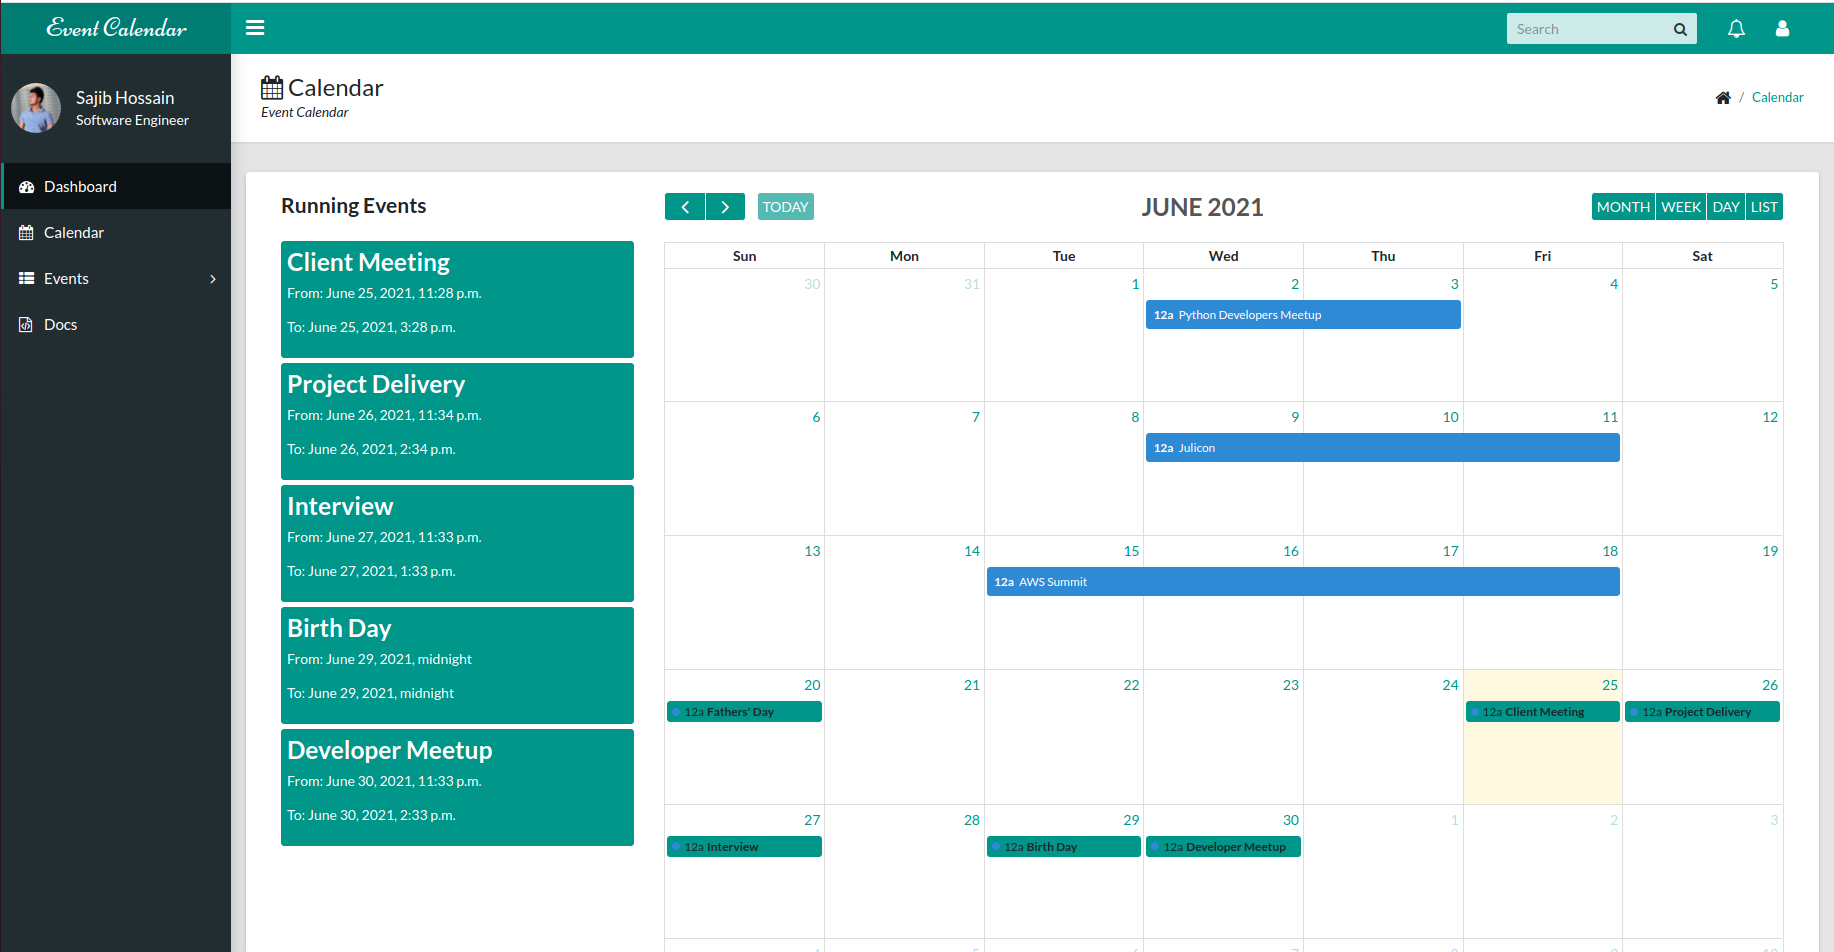Open Dashboard via its dashboard icon
1834x952 pixels.
(x=26, y=186)
